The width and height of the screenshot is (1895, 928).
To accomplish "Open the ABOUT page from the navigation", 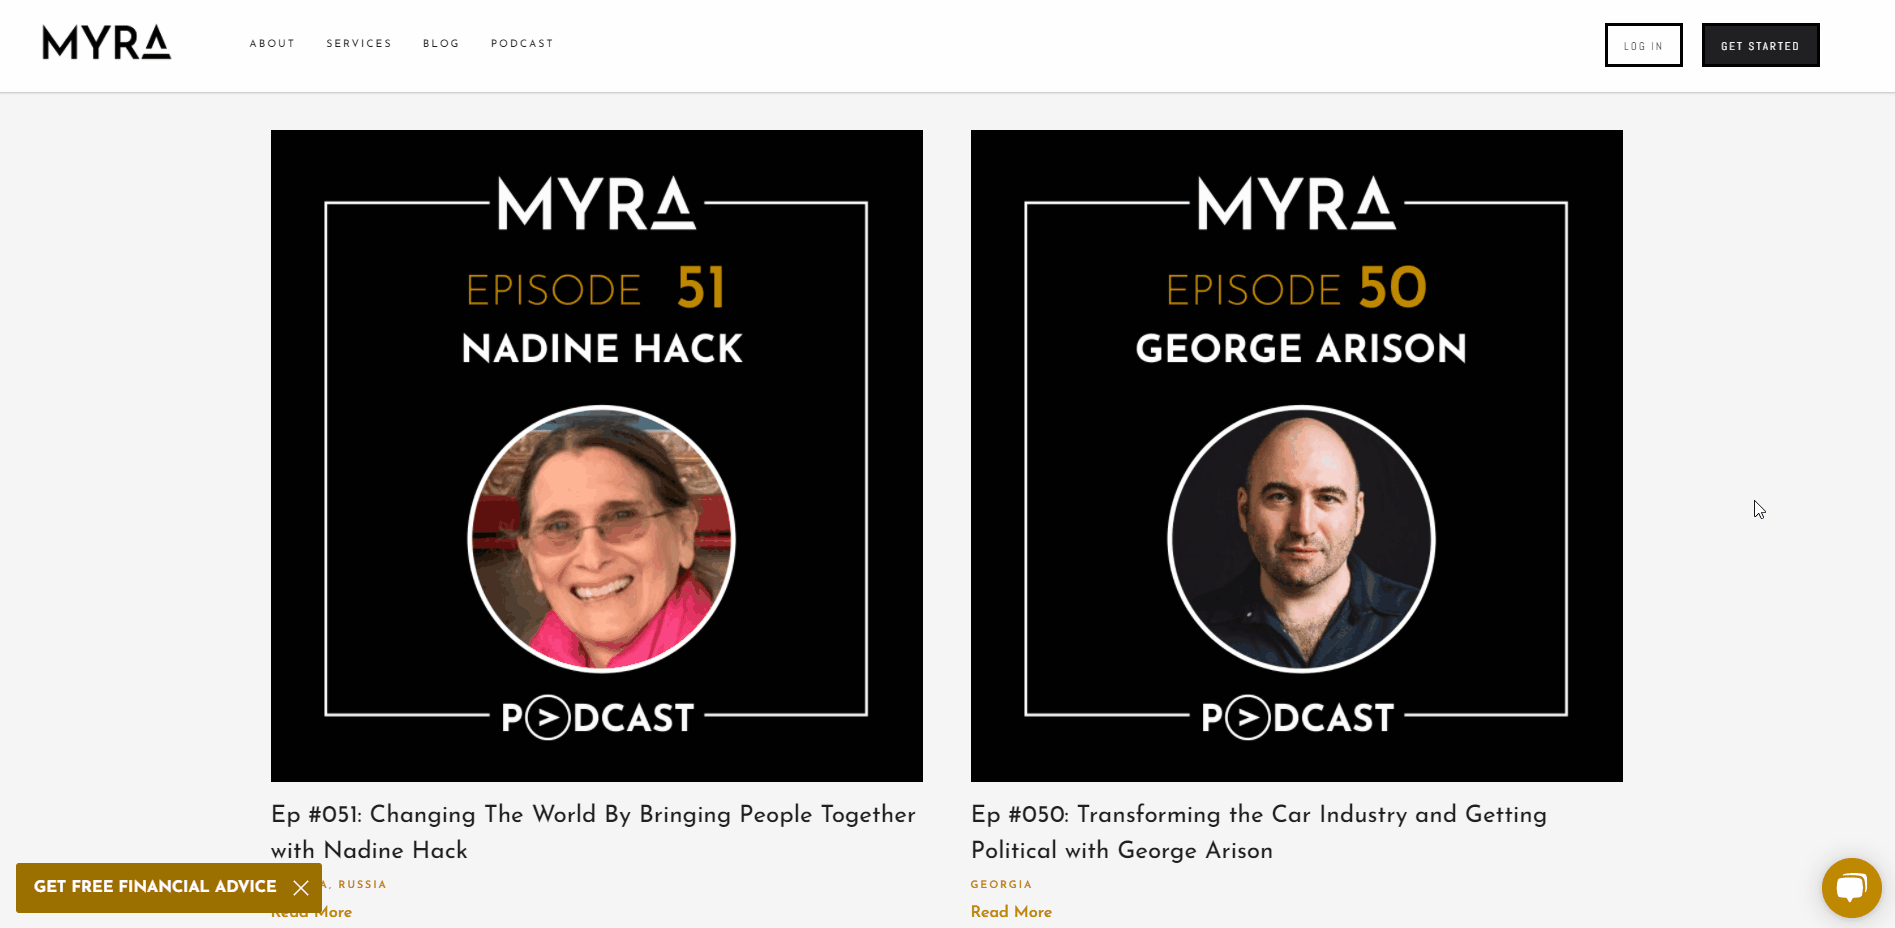I will point(271,44).
